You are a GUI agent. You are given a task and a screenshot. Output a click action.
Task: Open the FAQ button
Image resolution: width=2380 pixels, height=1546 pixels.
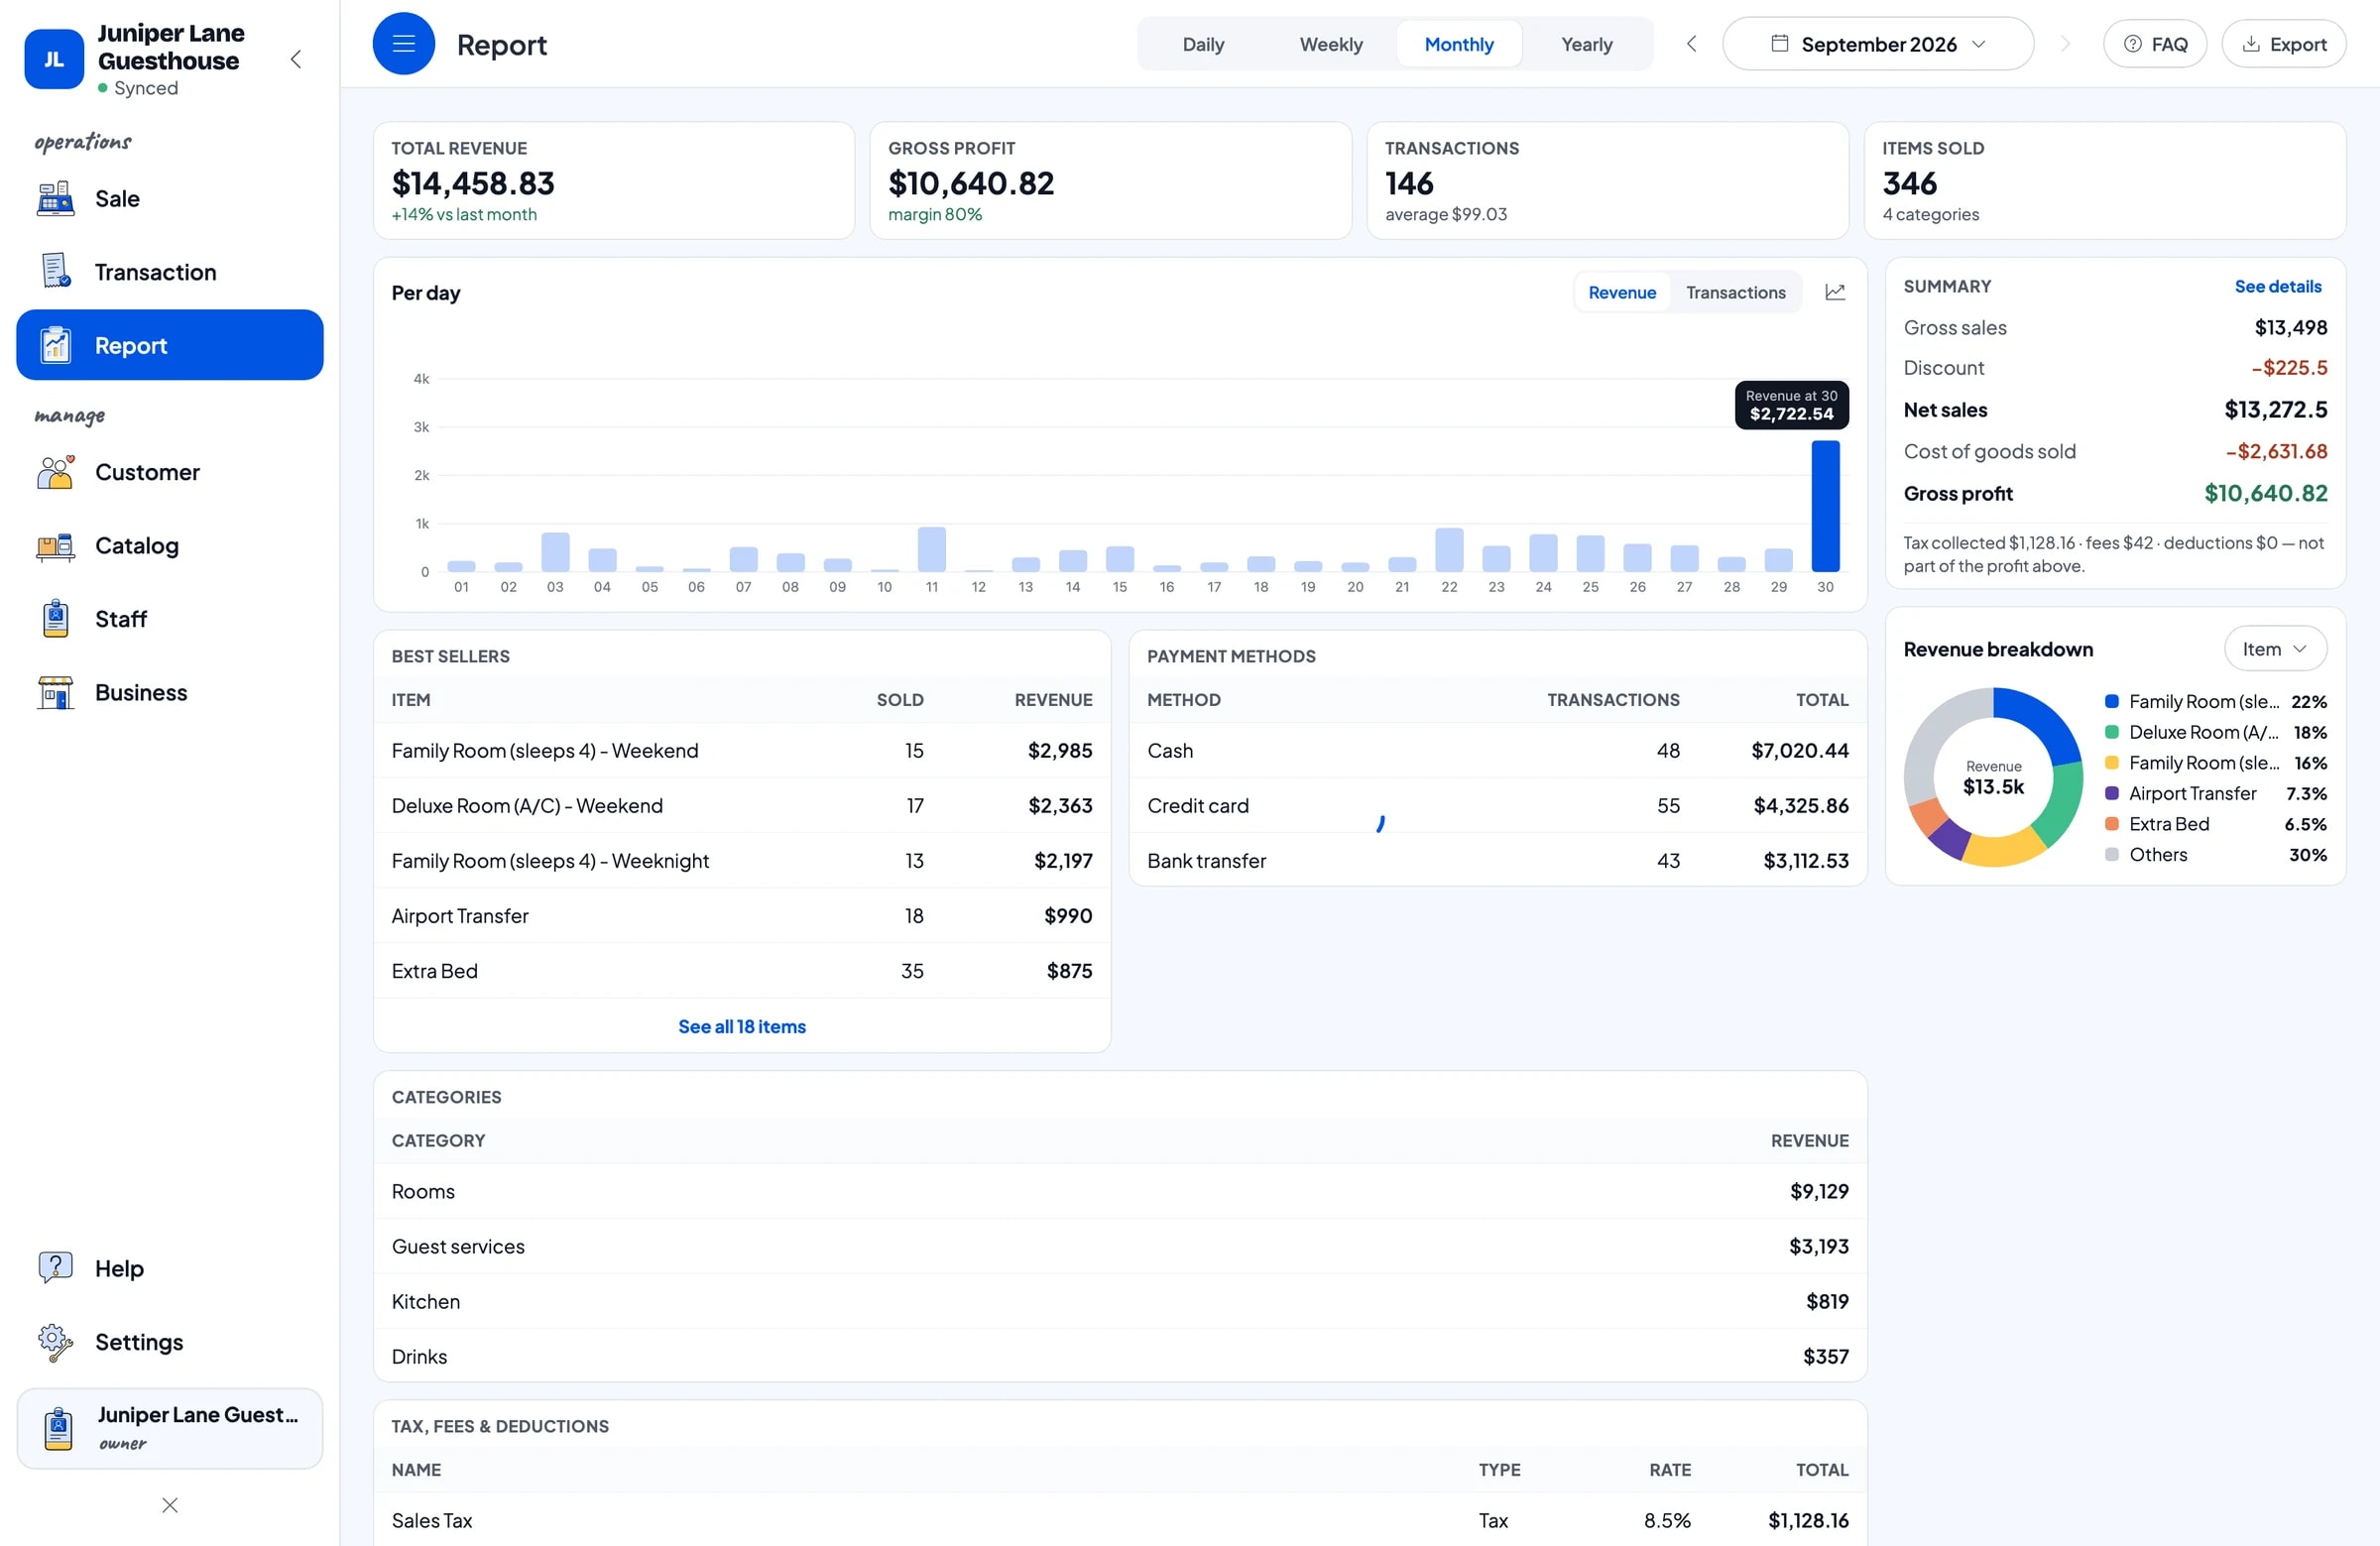(2155, 44)
